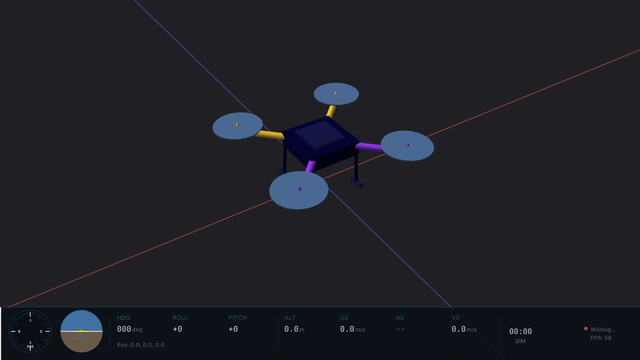This screenshot has width=640, height=360.
Task: Click the Waiting... status label
Action: tap(603, 329)
